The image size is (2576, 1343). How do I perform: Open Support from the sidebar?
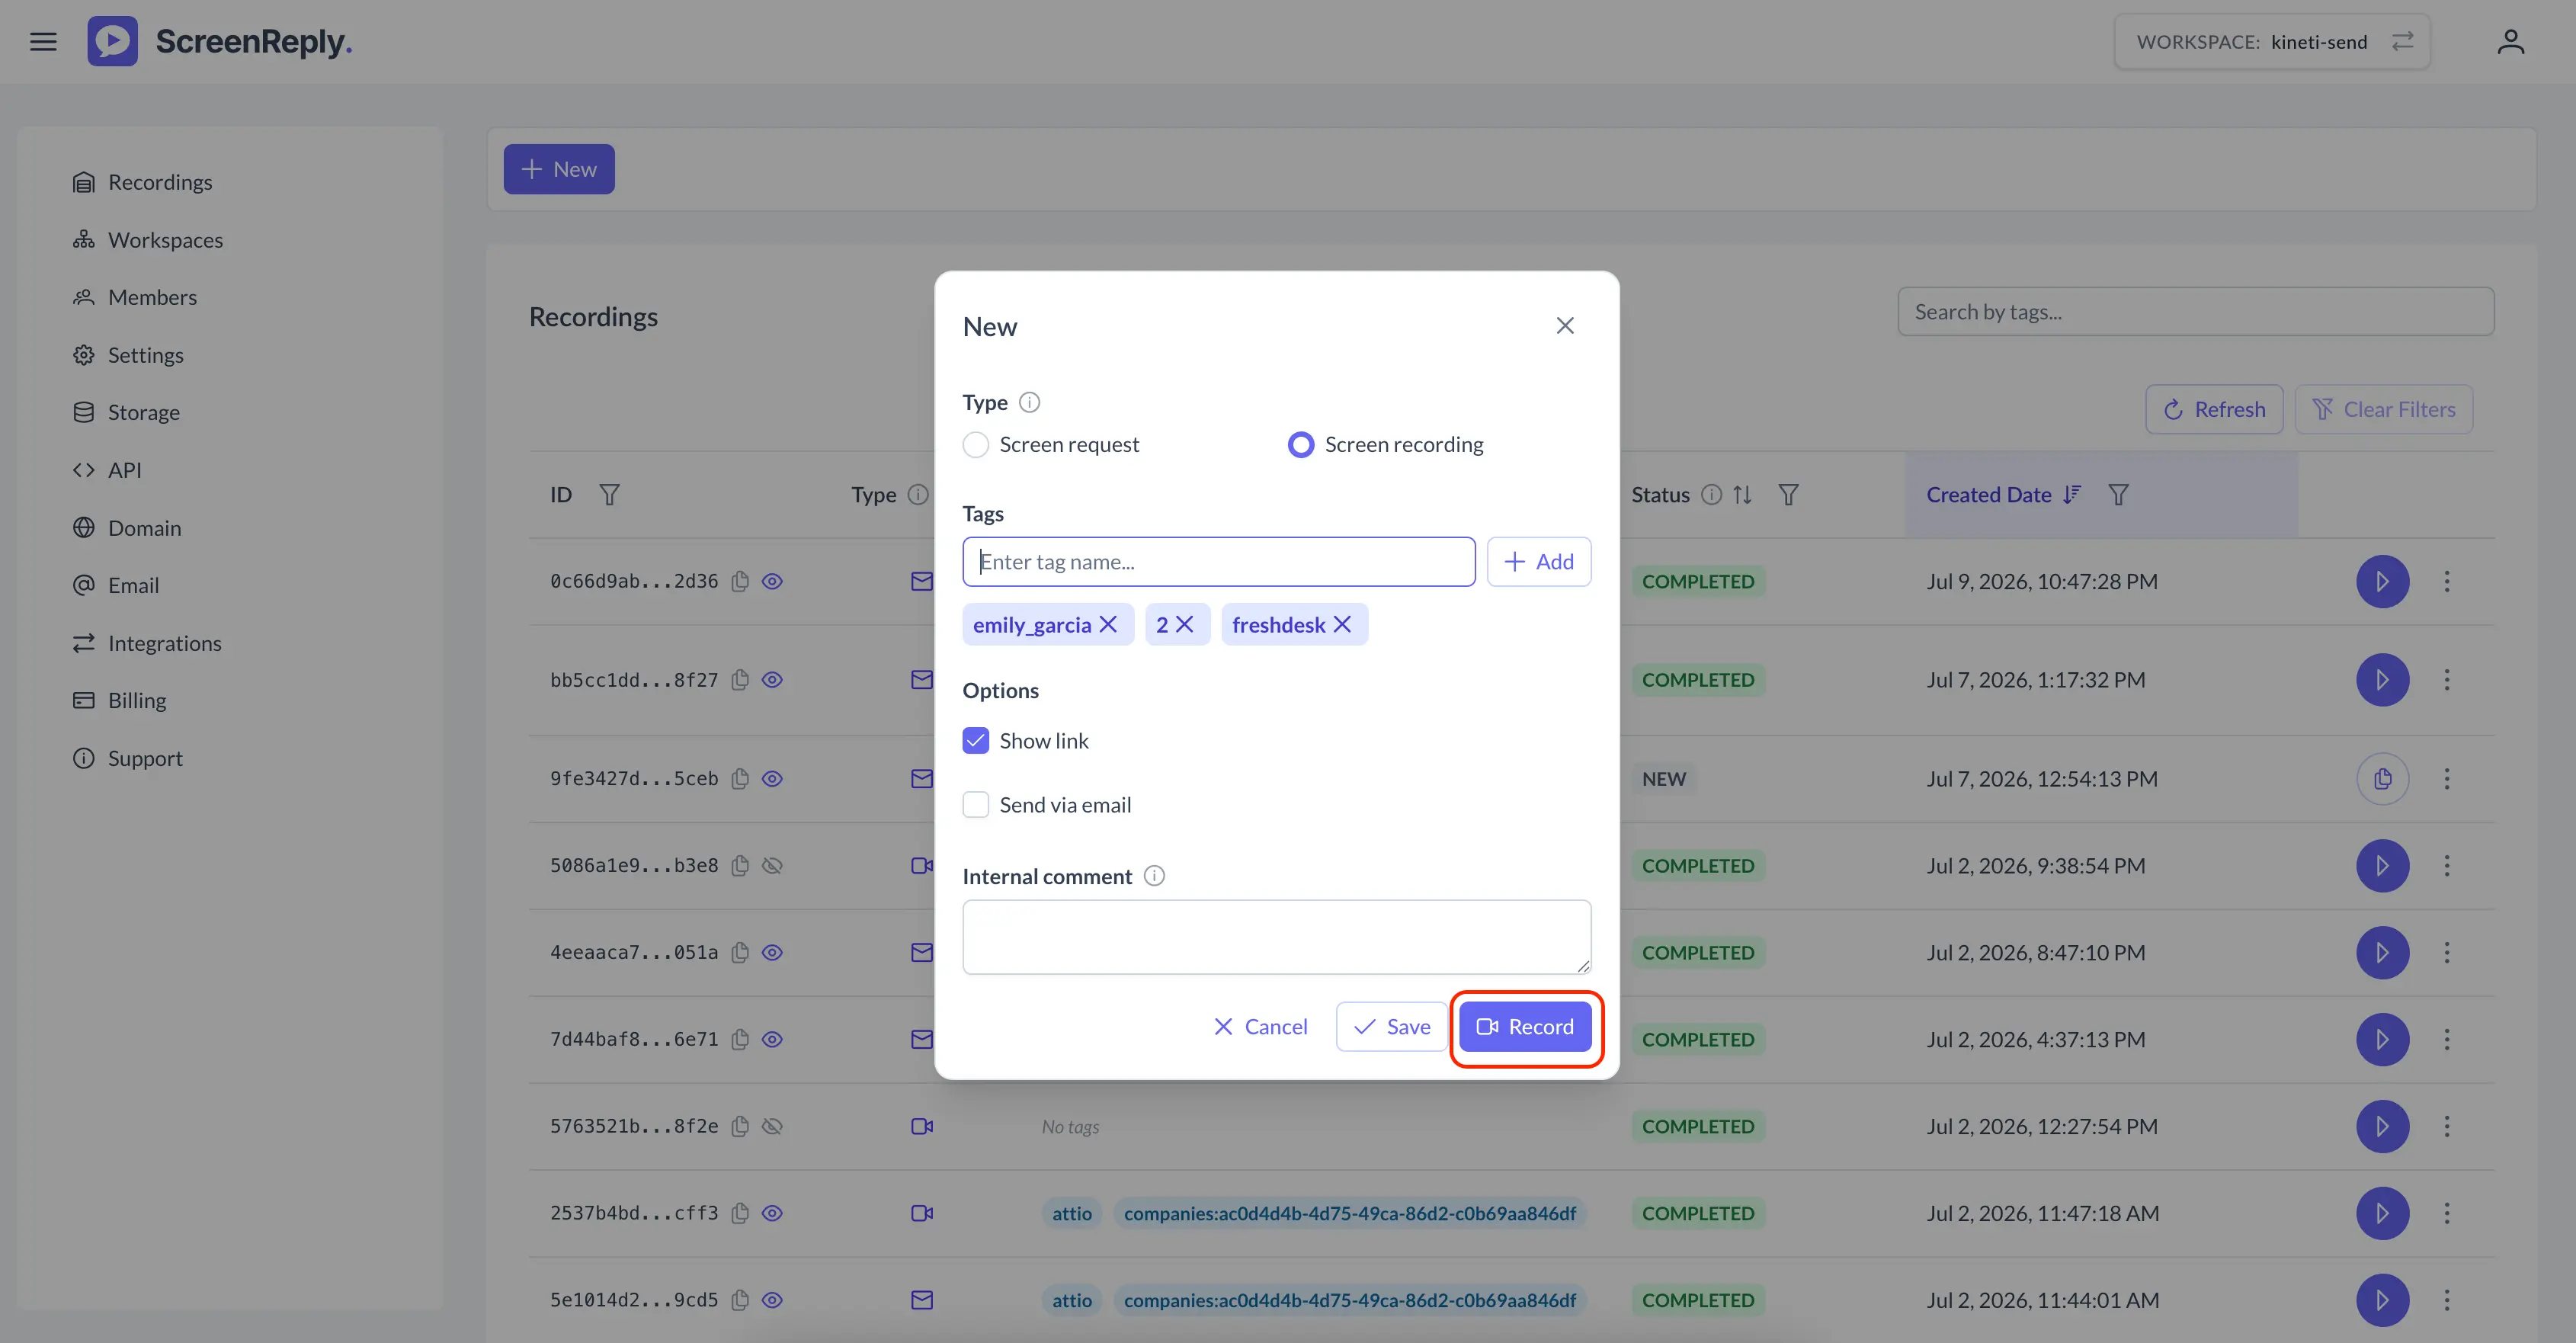[128, 758]
